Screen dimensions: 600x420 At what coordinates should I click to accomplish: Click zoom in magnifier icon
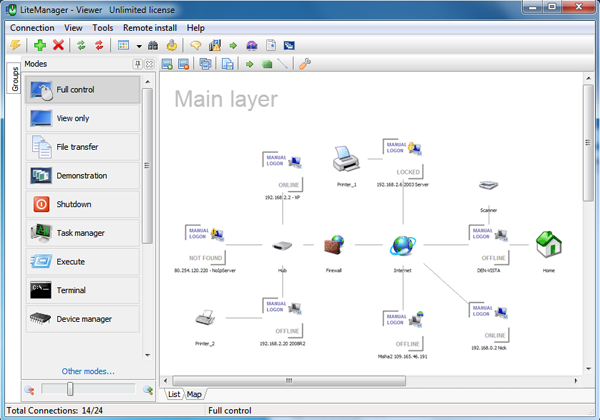[x=148, y=390]
